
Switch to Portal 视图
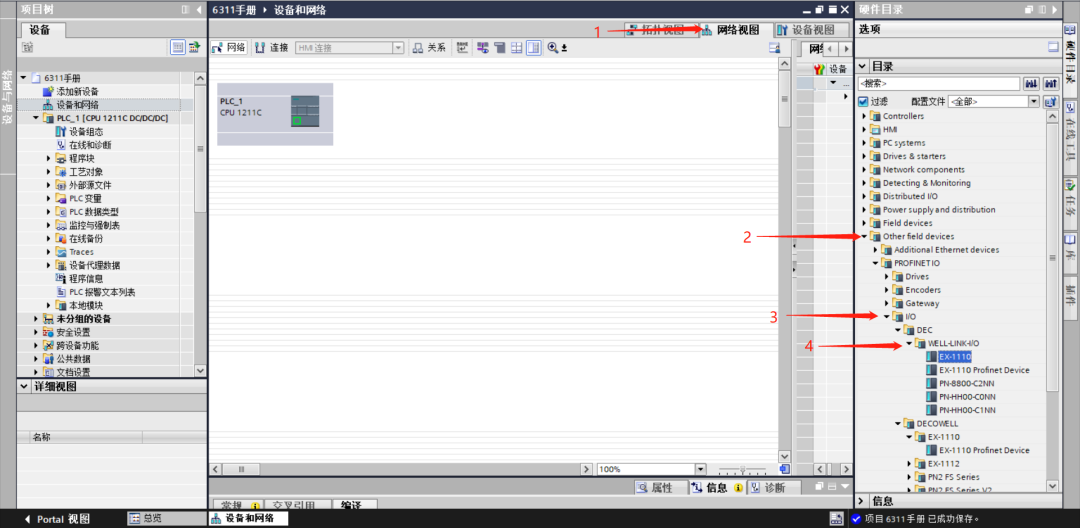pyautogui.click(x=56, y=519)
